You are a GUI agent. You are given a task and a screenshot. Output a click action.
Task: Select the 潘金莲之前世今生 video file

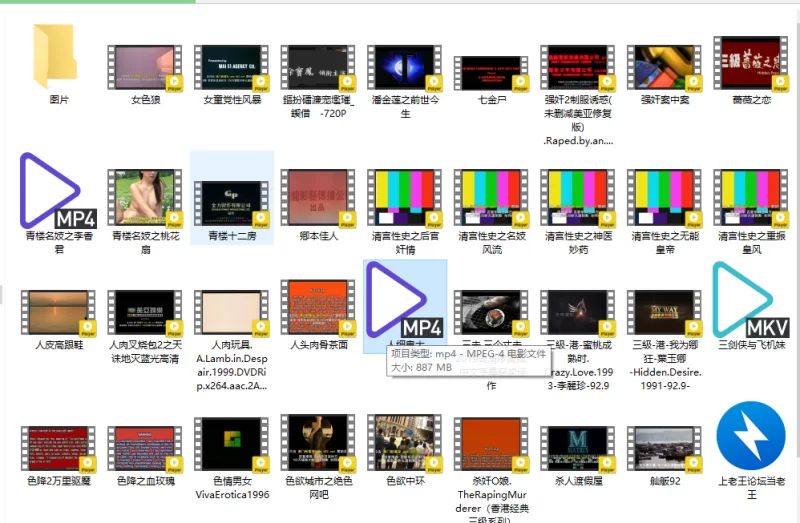click(x=405, y=68)
